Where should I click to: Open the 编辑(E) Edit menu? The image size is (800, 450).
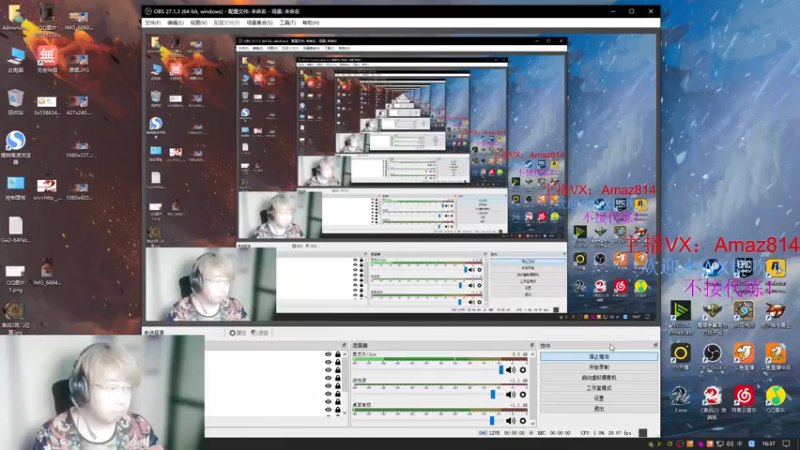(x=175, y=23)
